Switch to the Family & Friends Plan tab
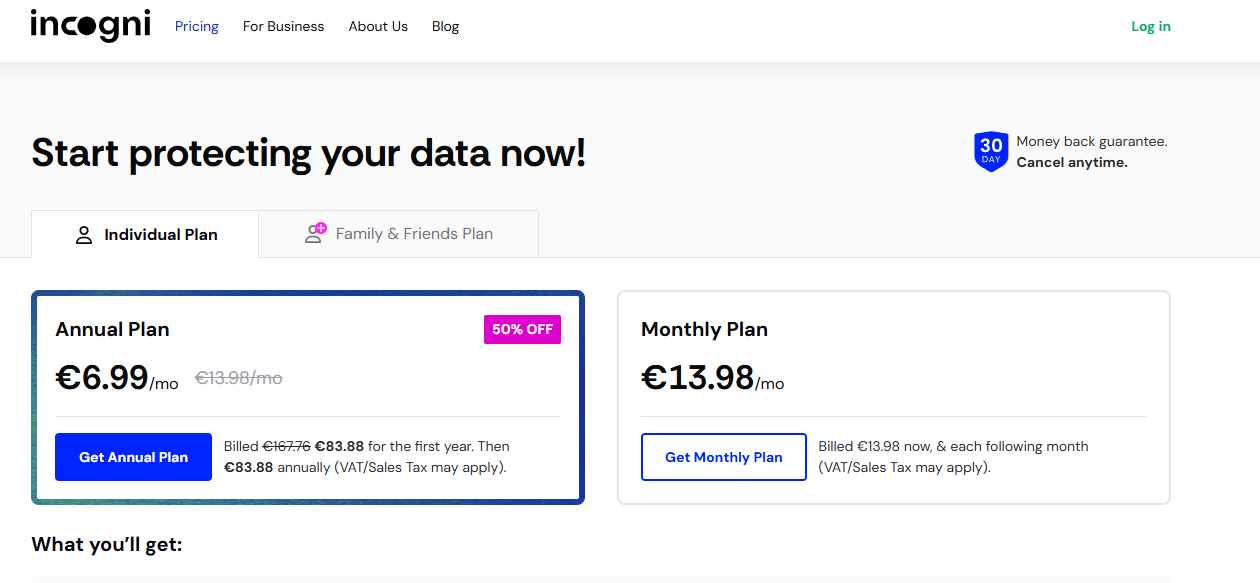 pyautogui.click(x=398, y=233)
